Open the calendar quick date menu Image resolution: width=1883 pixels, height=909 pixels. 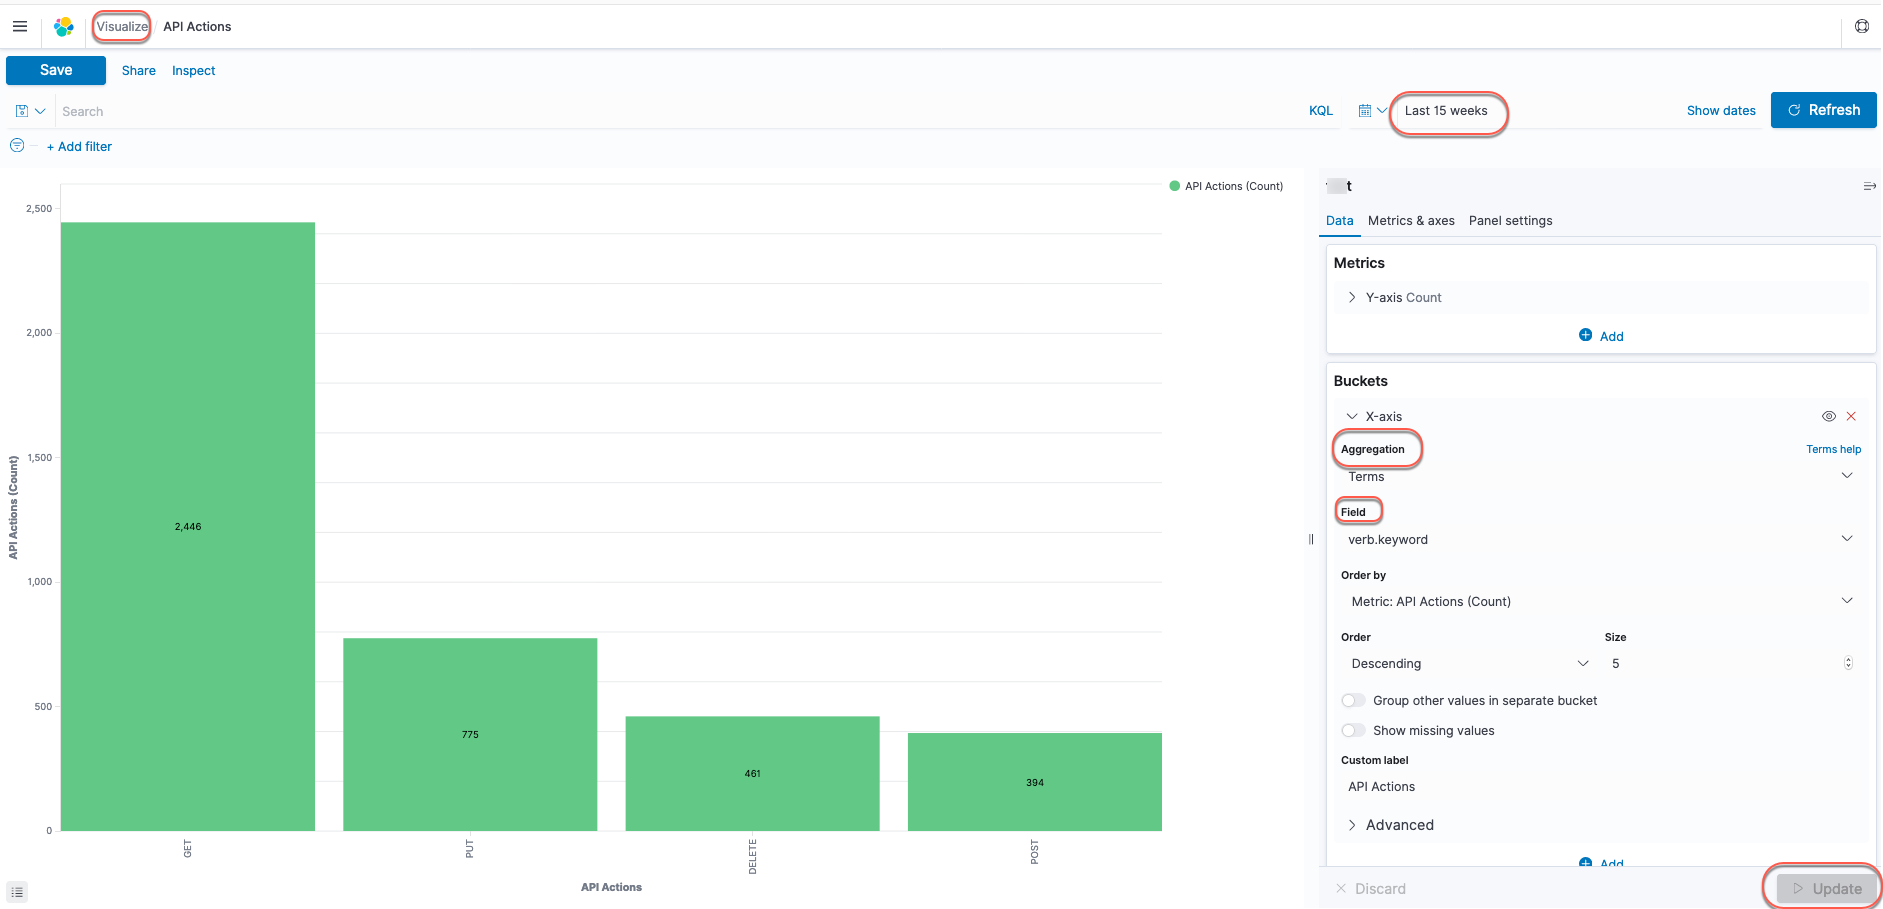click(x=1372, y=111)
